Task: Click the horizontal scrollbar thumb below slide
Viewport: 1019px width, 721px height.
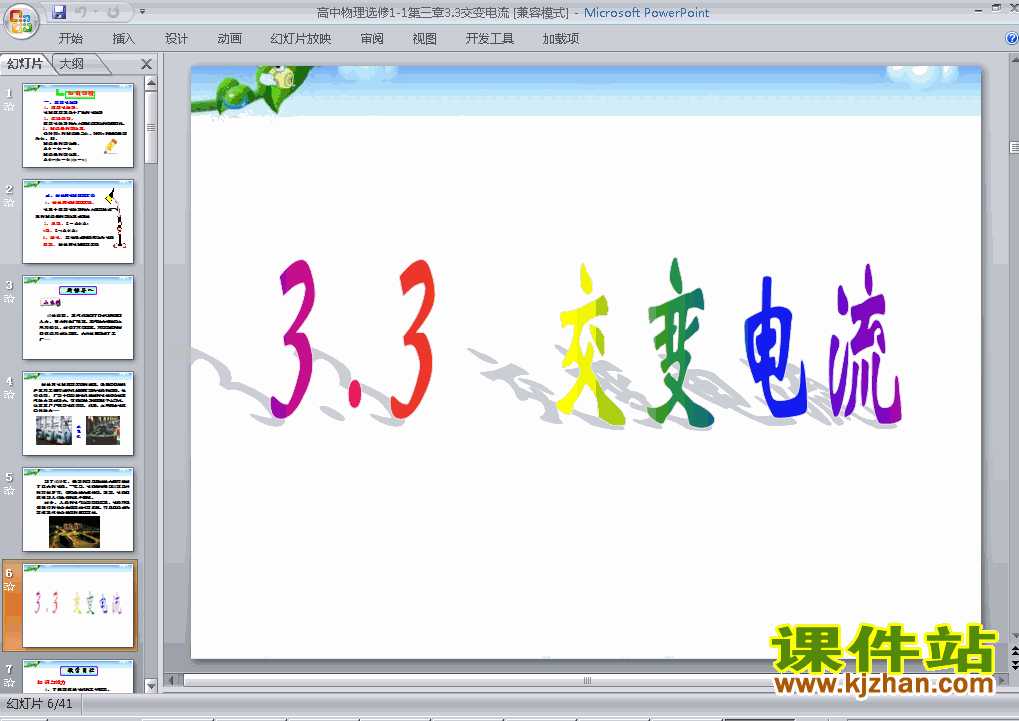Action: [x=587, y=680]
